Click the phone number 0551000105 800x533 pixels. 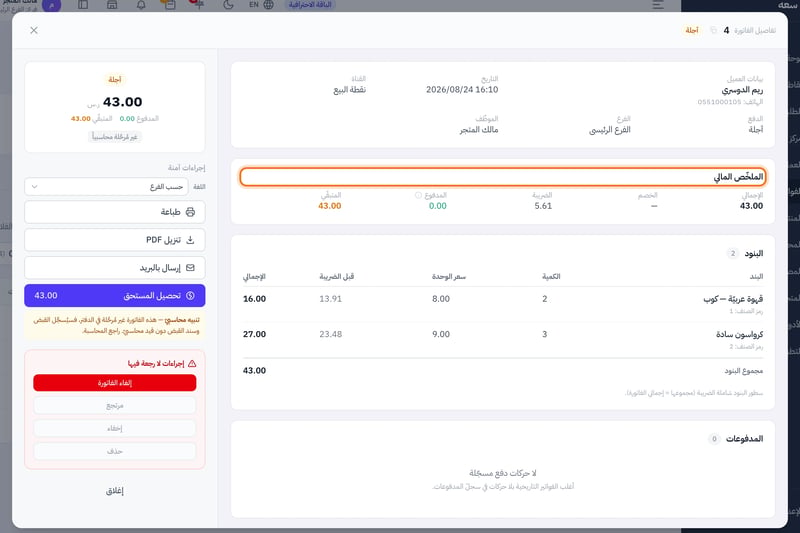point(719,102)
